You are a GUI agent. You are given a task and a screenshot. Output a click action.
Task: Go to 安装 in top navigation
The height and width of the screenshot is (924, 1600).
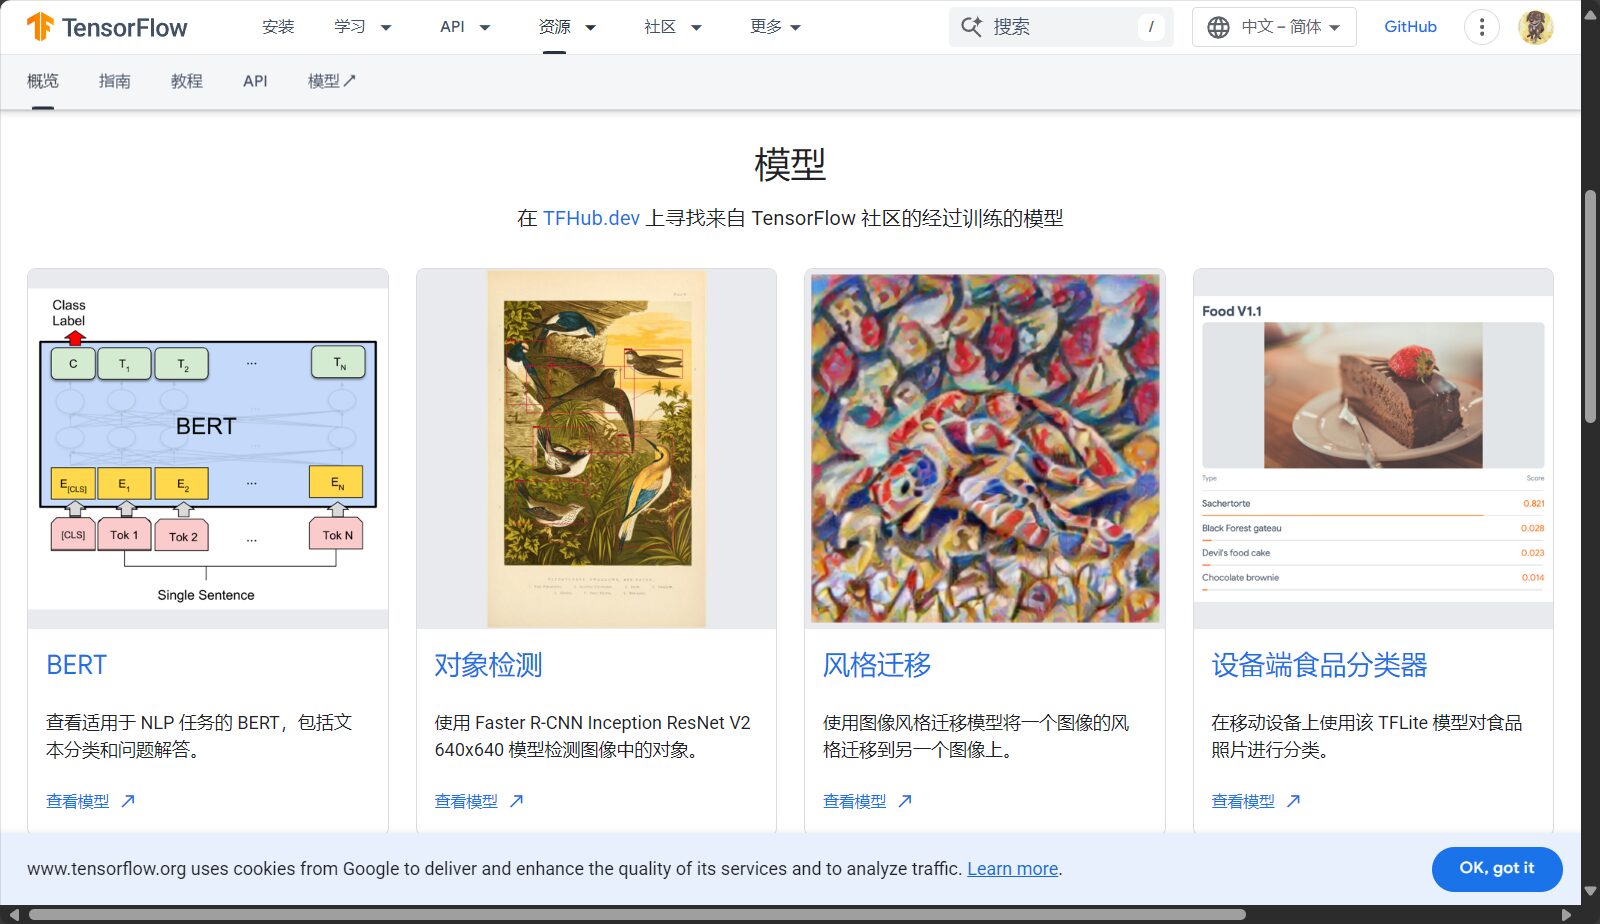278,27
